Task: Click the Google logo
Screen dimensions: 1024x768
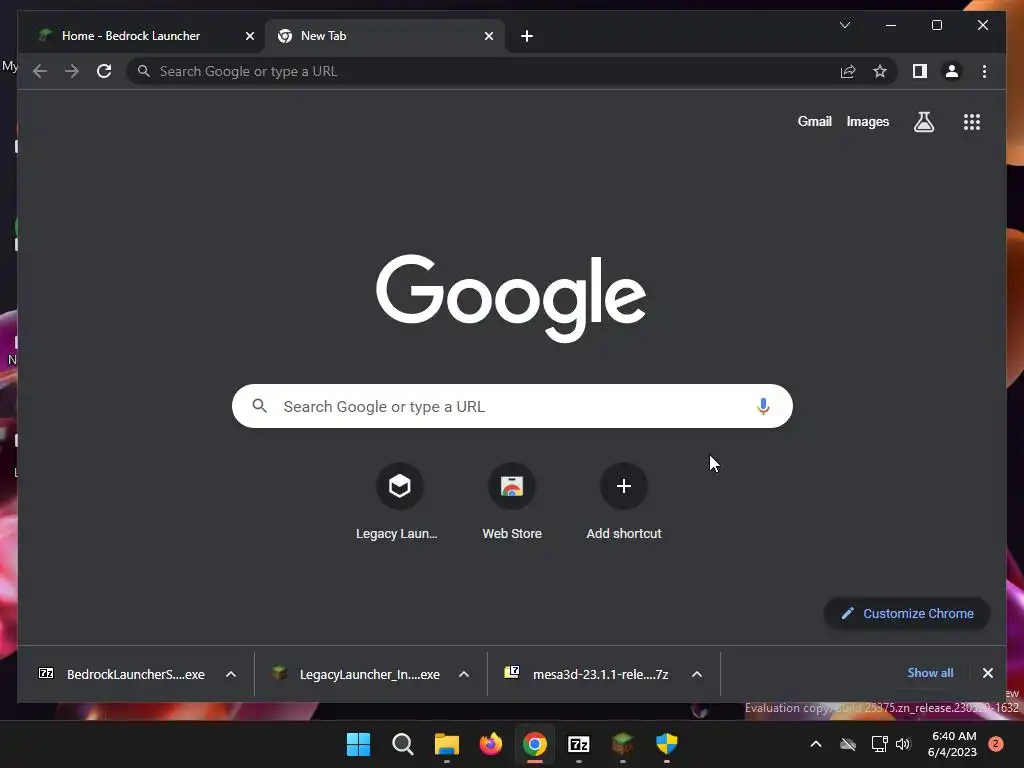Action: (511, 298)
